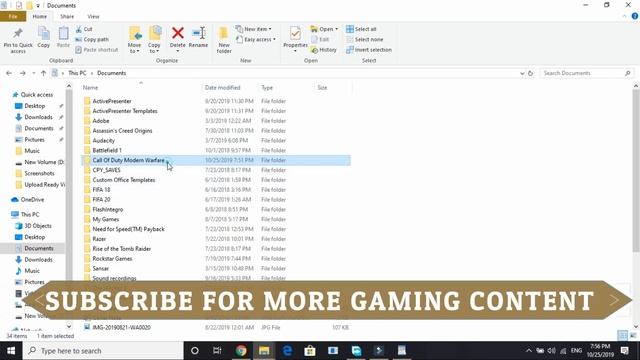The height and width of the screenshot is (360, 640).
Task: Select the Audacity folder
Action: point(103,140)
